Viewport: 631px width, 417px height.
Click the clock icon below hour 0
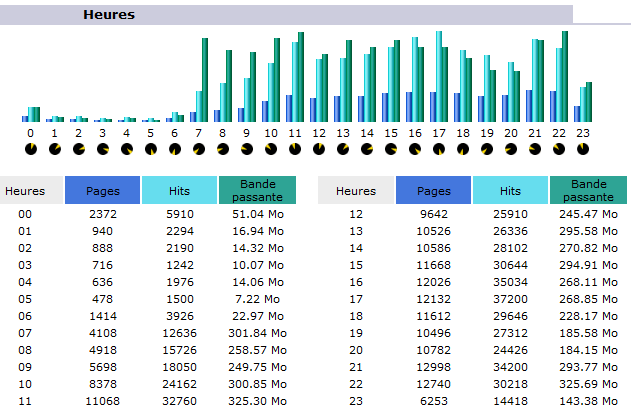coord(30,149)
